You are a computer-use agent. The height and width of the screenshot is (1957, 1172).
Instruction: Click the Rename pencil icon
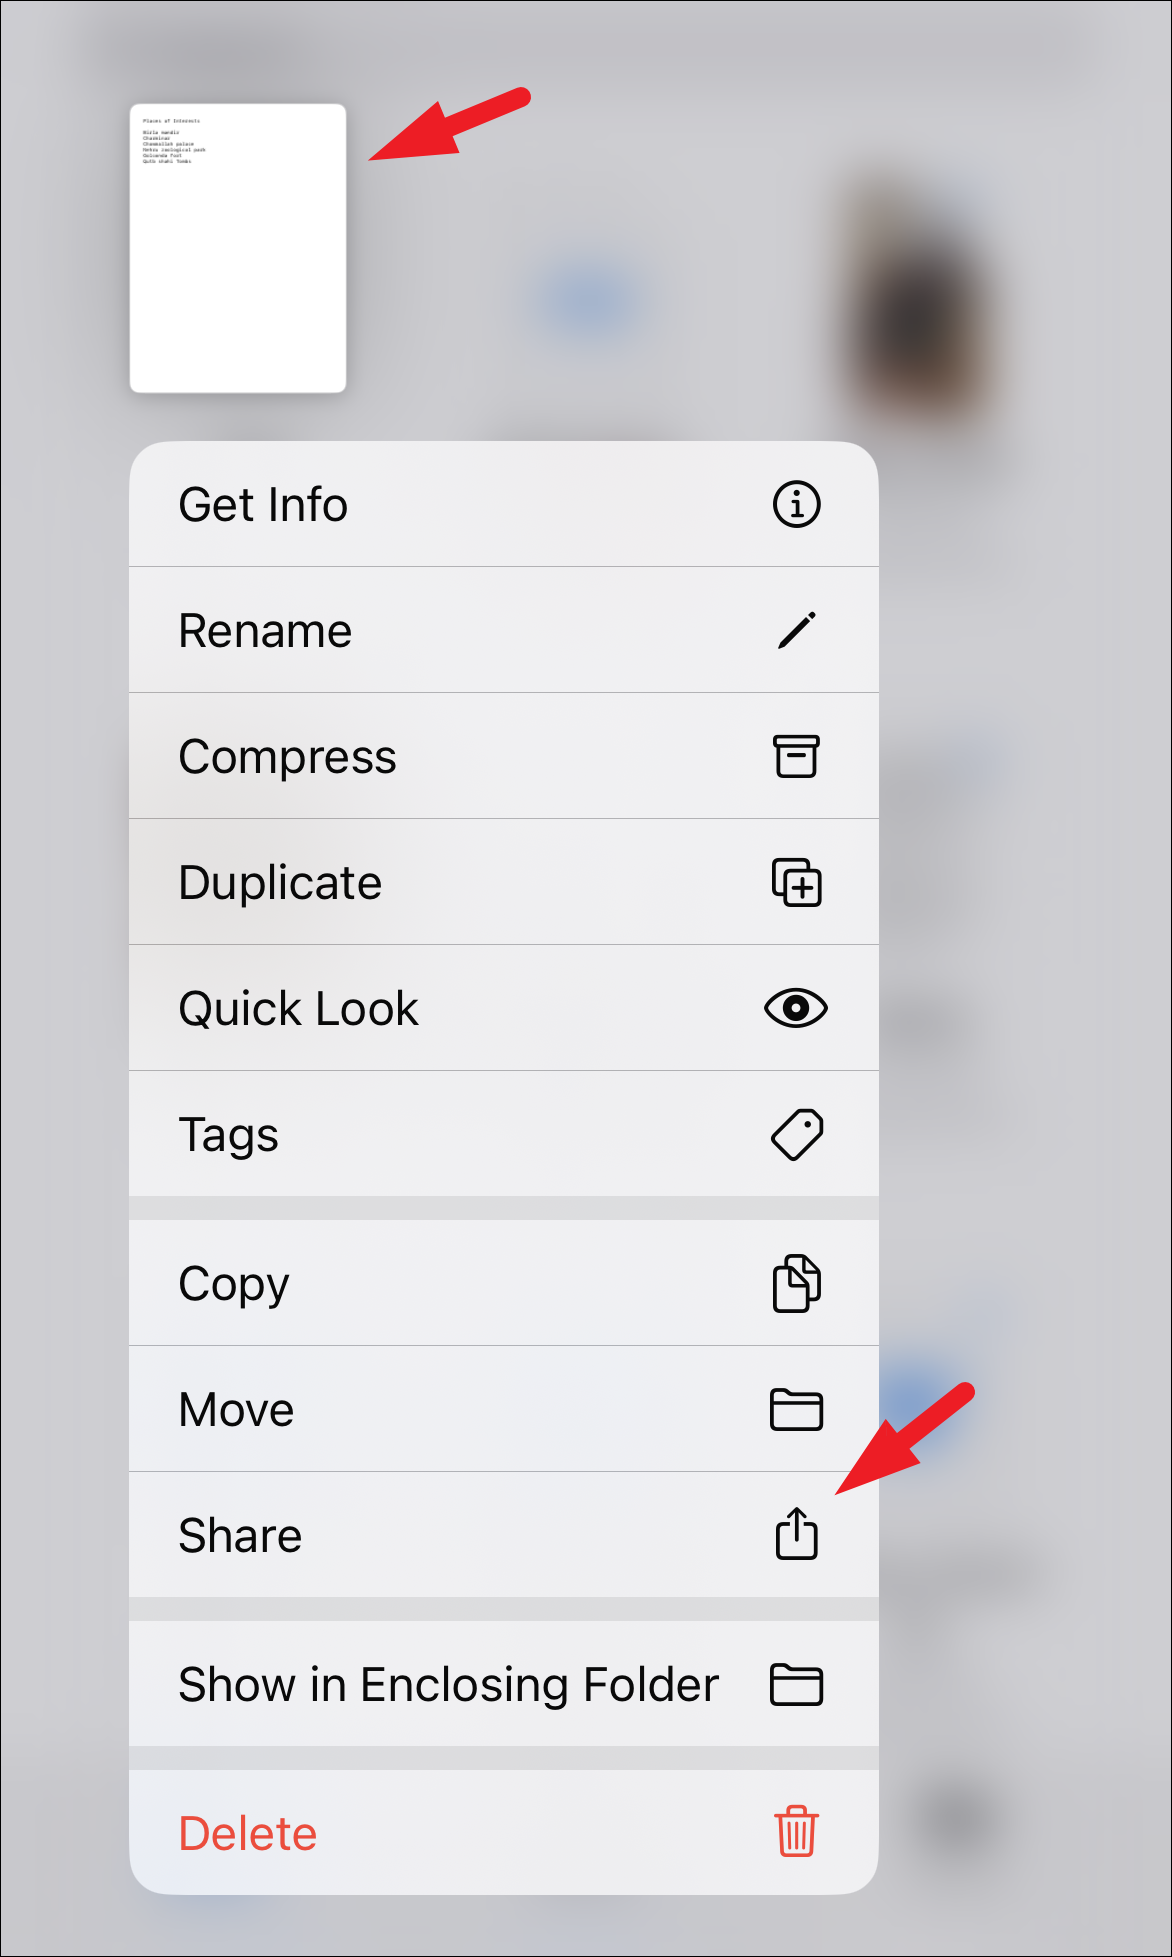(796, 630)
